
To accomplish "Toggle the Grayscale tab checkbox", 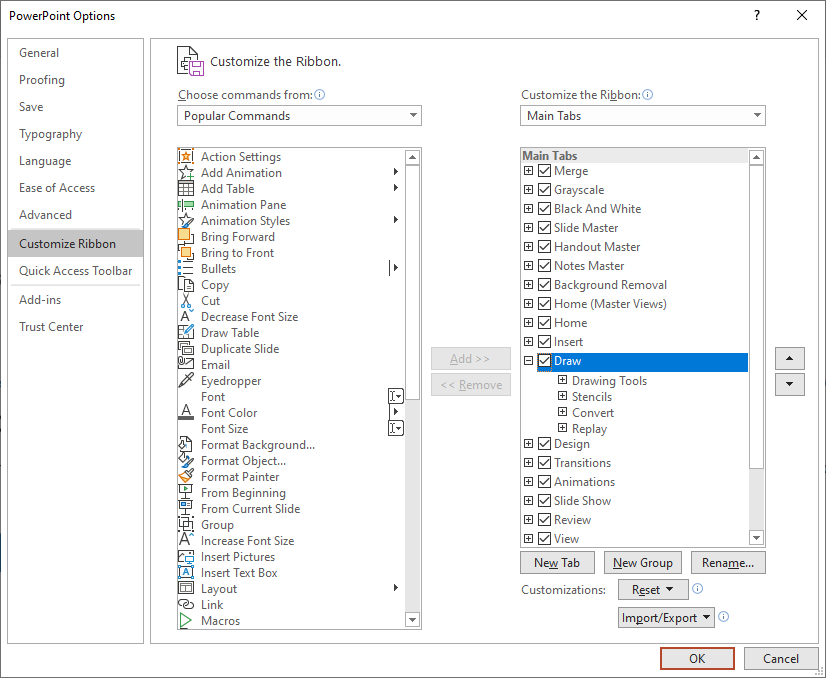I will pyautogui.click(x=545, y=190).
